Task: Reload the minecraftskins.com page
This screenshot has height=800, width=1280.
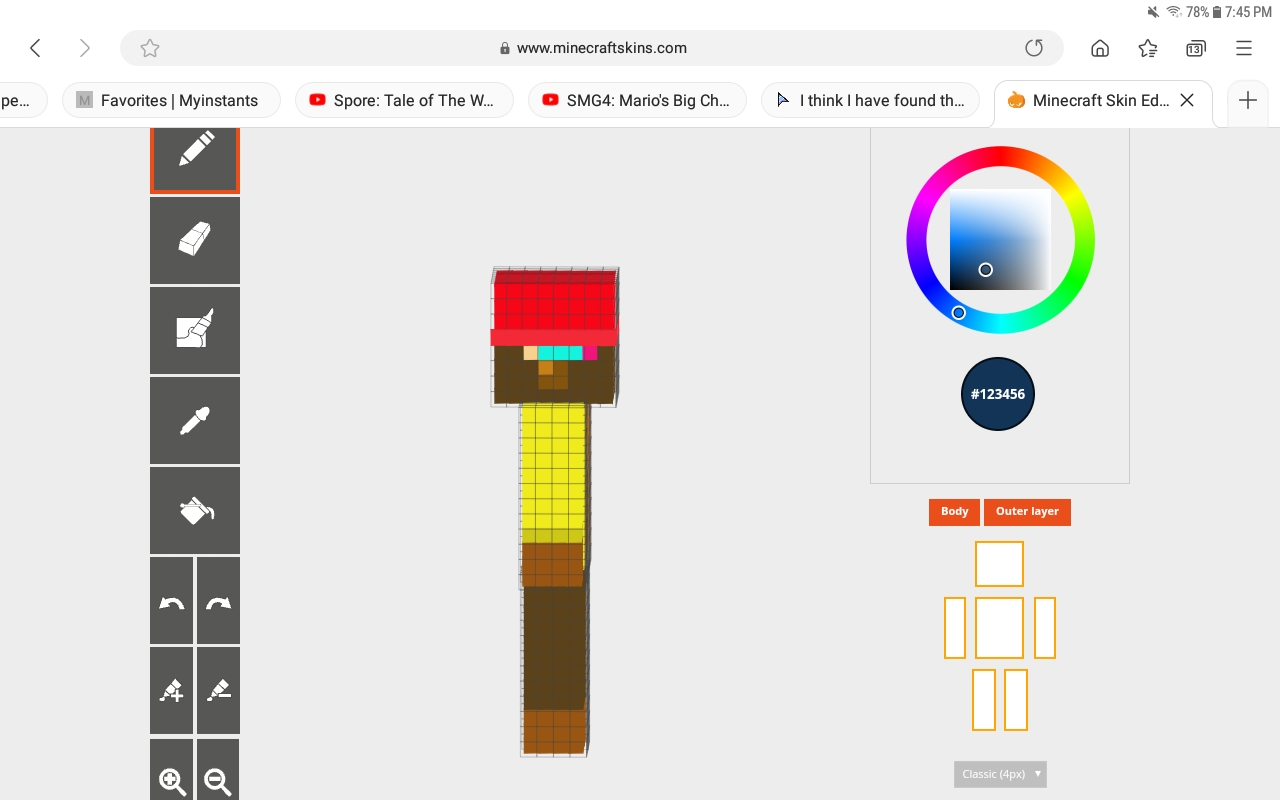Action: (1034, 47)
